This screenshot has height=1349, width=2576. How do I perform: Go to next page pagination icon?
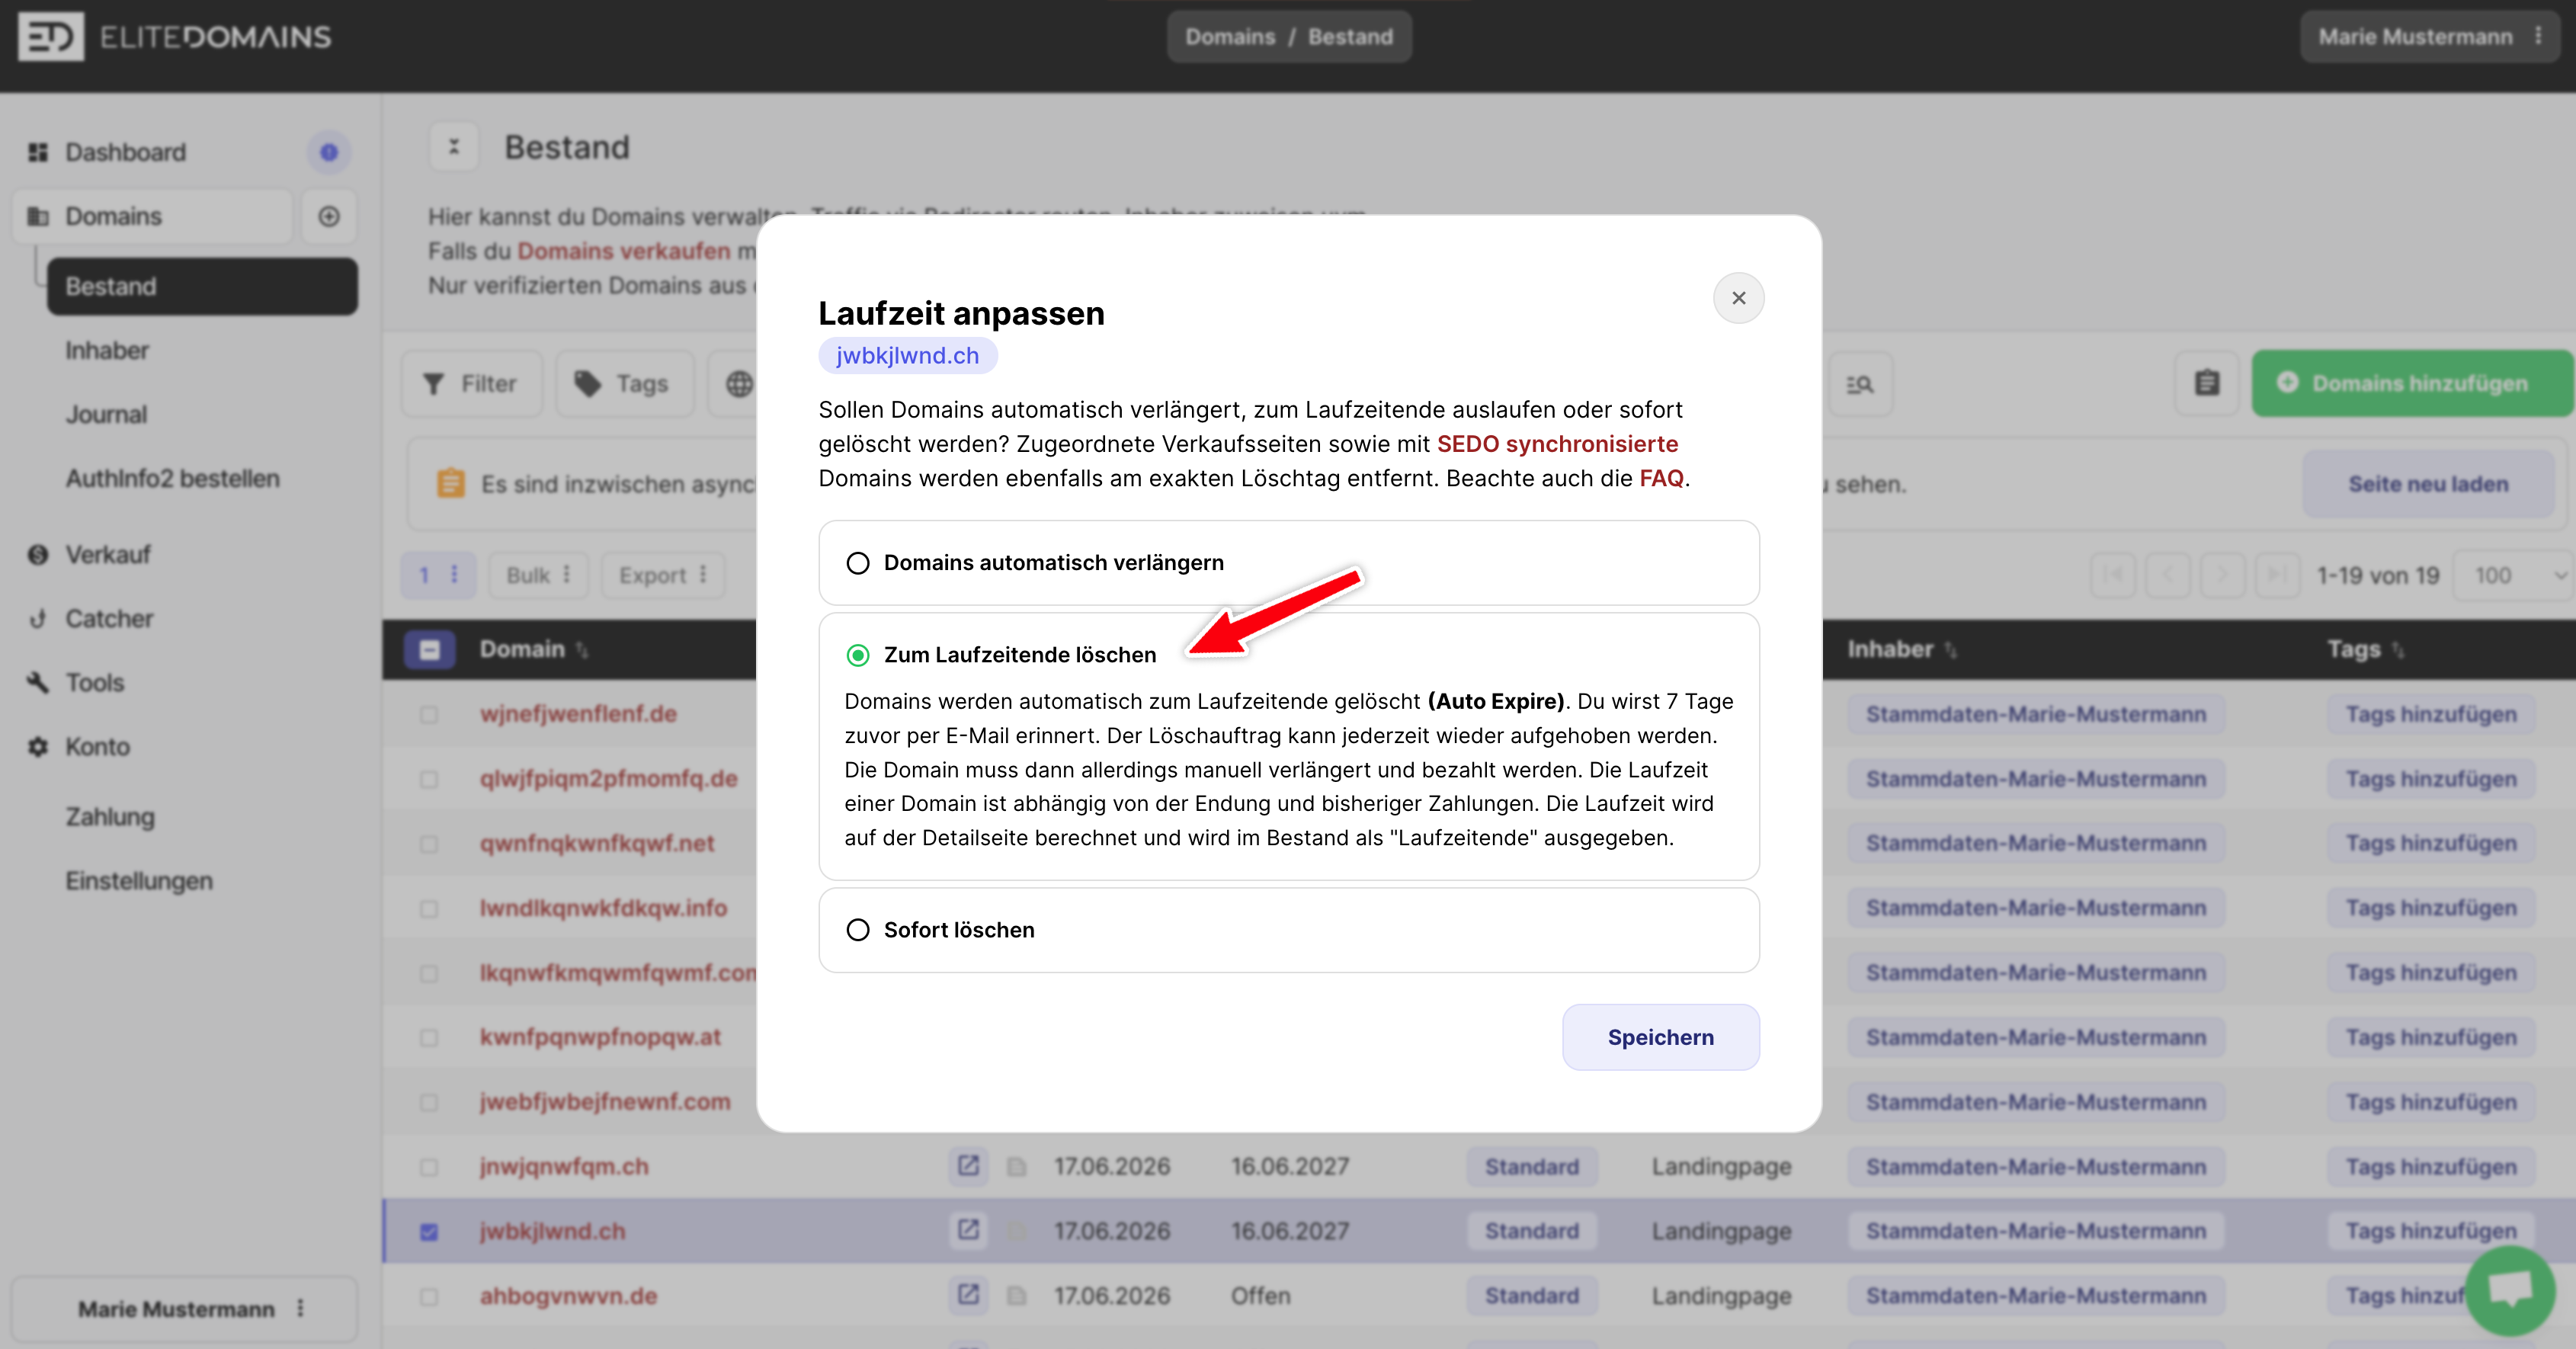[2223, 575]
